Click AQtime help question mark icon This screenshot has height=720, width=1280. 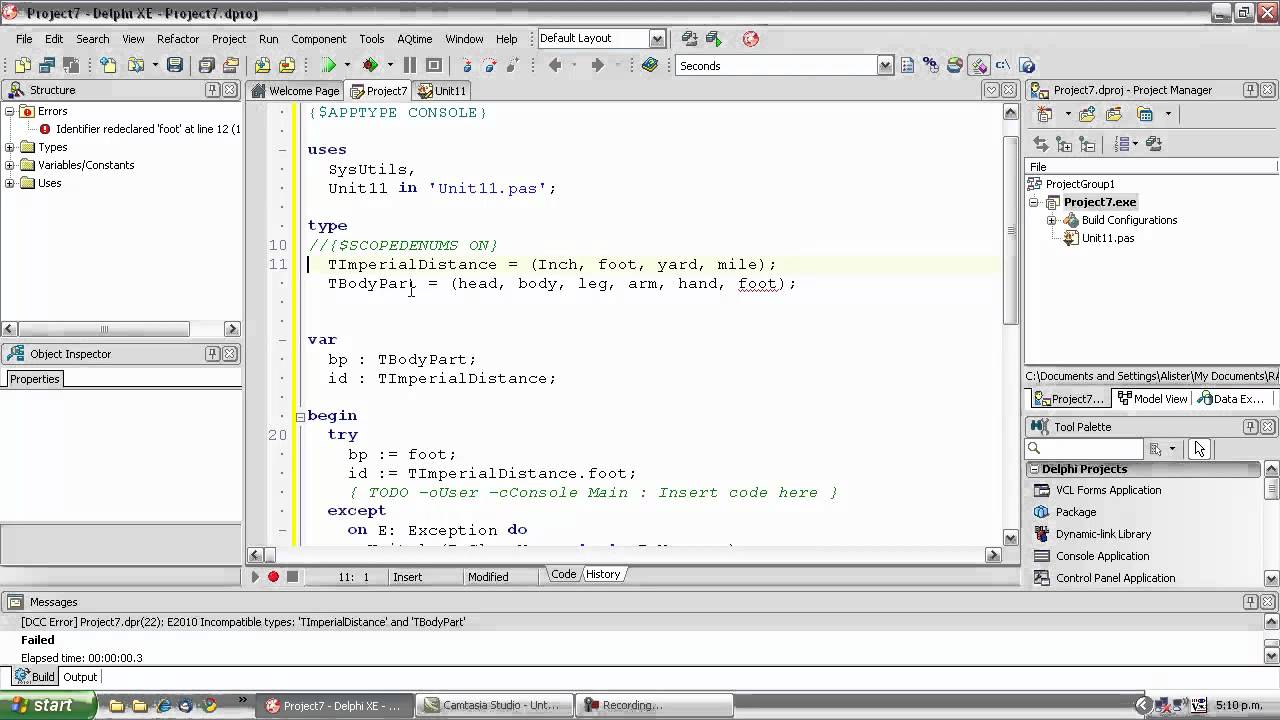coord(1027,66)
